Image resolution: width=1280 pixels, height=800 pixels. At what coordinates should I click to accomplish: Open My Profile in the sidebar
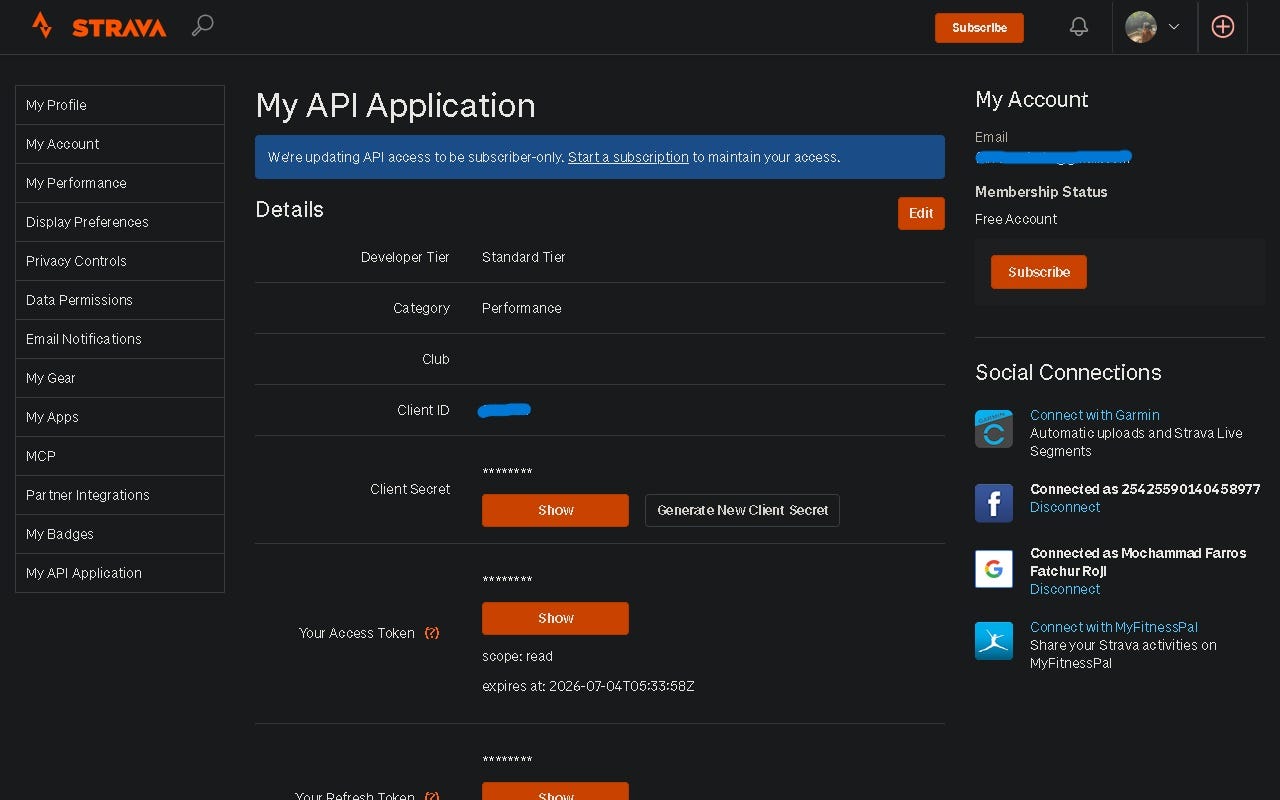[120, 105]
